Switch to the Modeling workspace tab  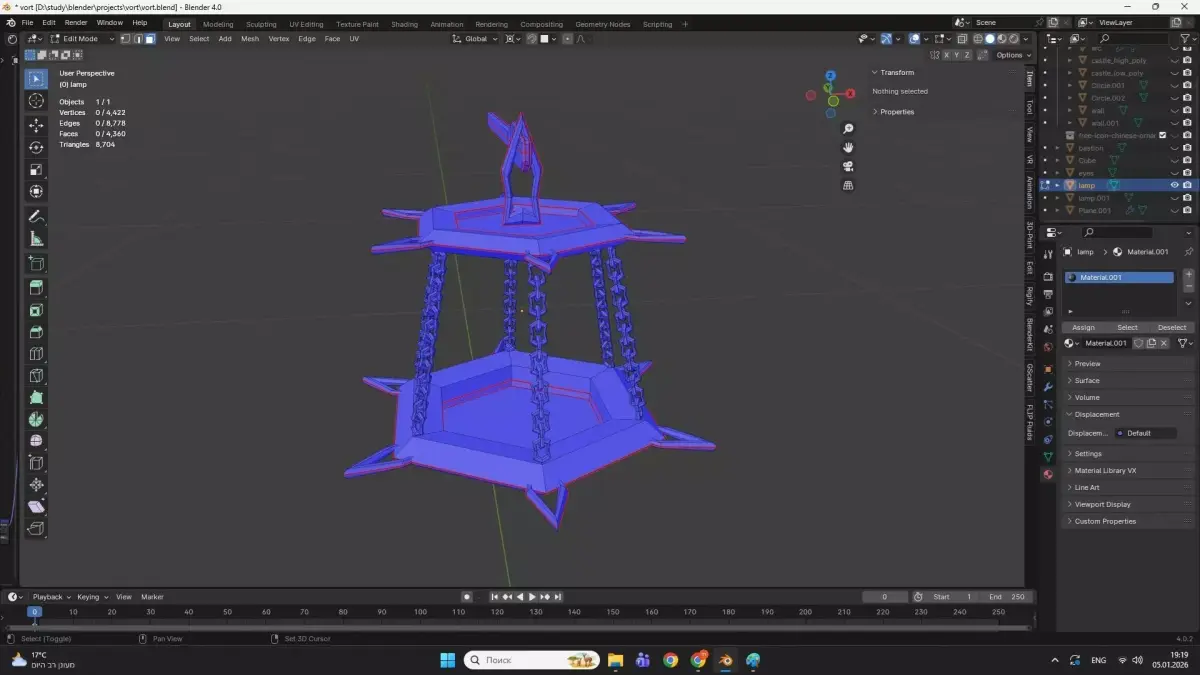(x=218, y=24)
